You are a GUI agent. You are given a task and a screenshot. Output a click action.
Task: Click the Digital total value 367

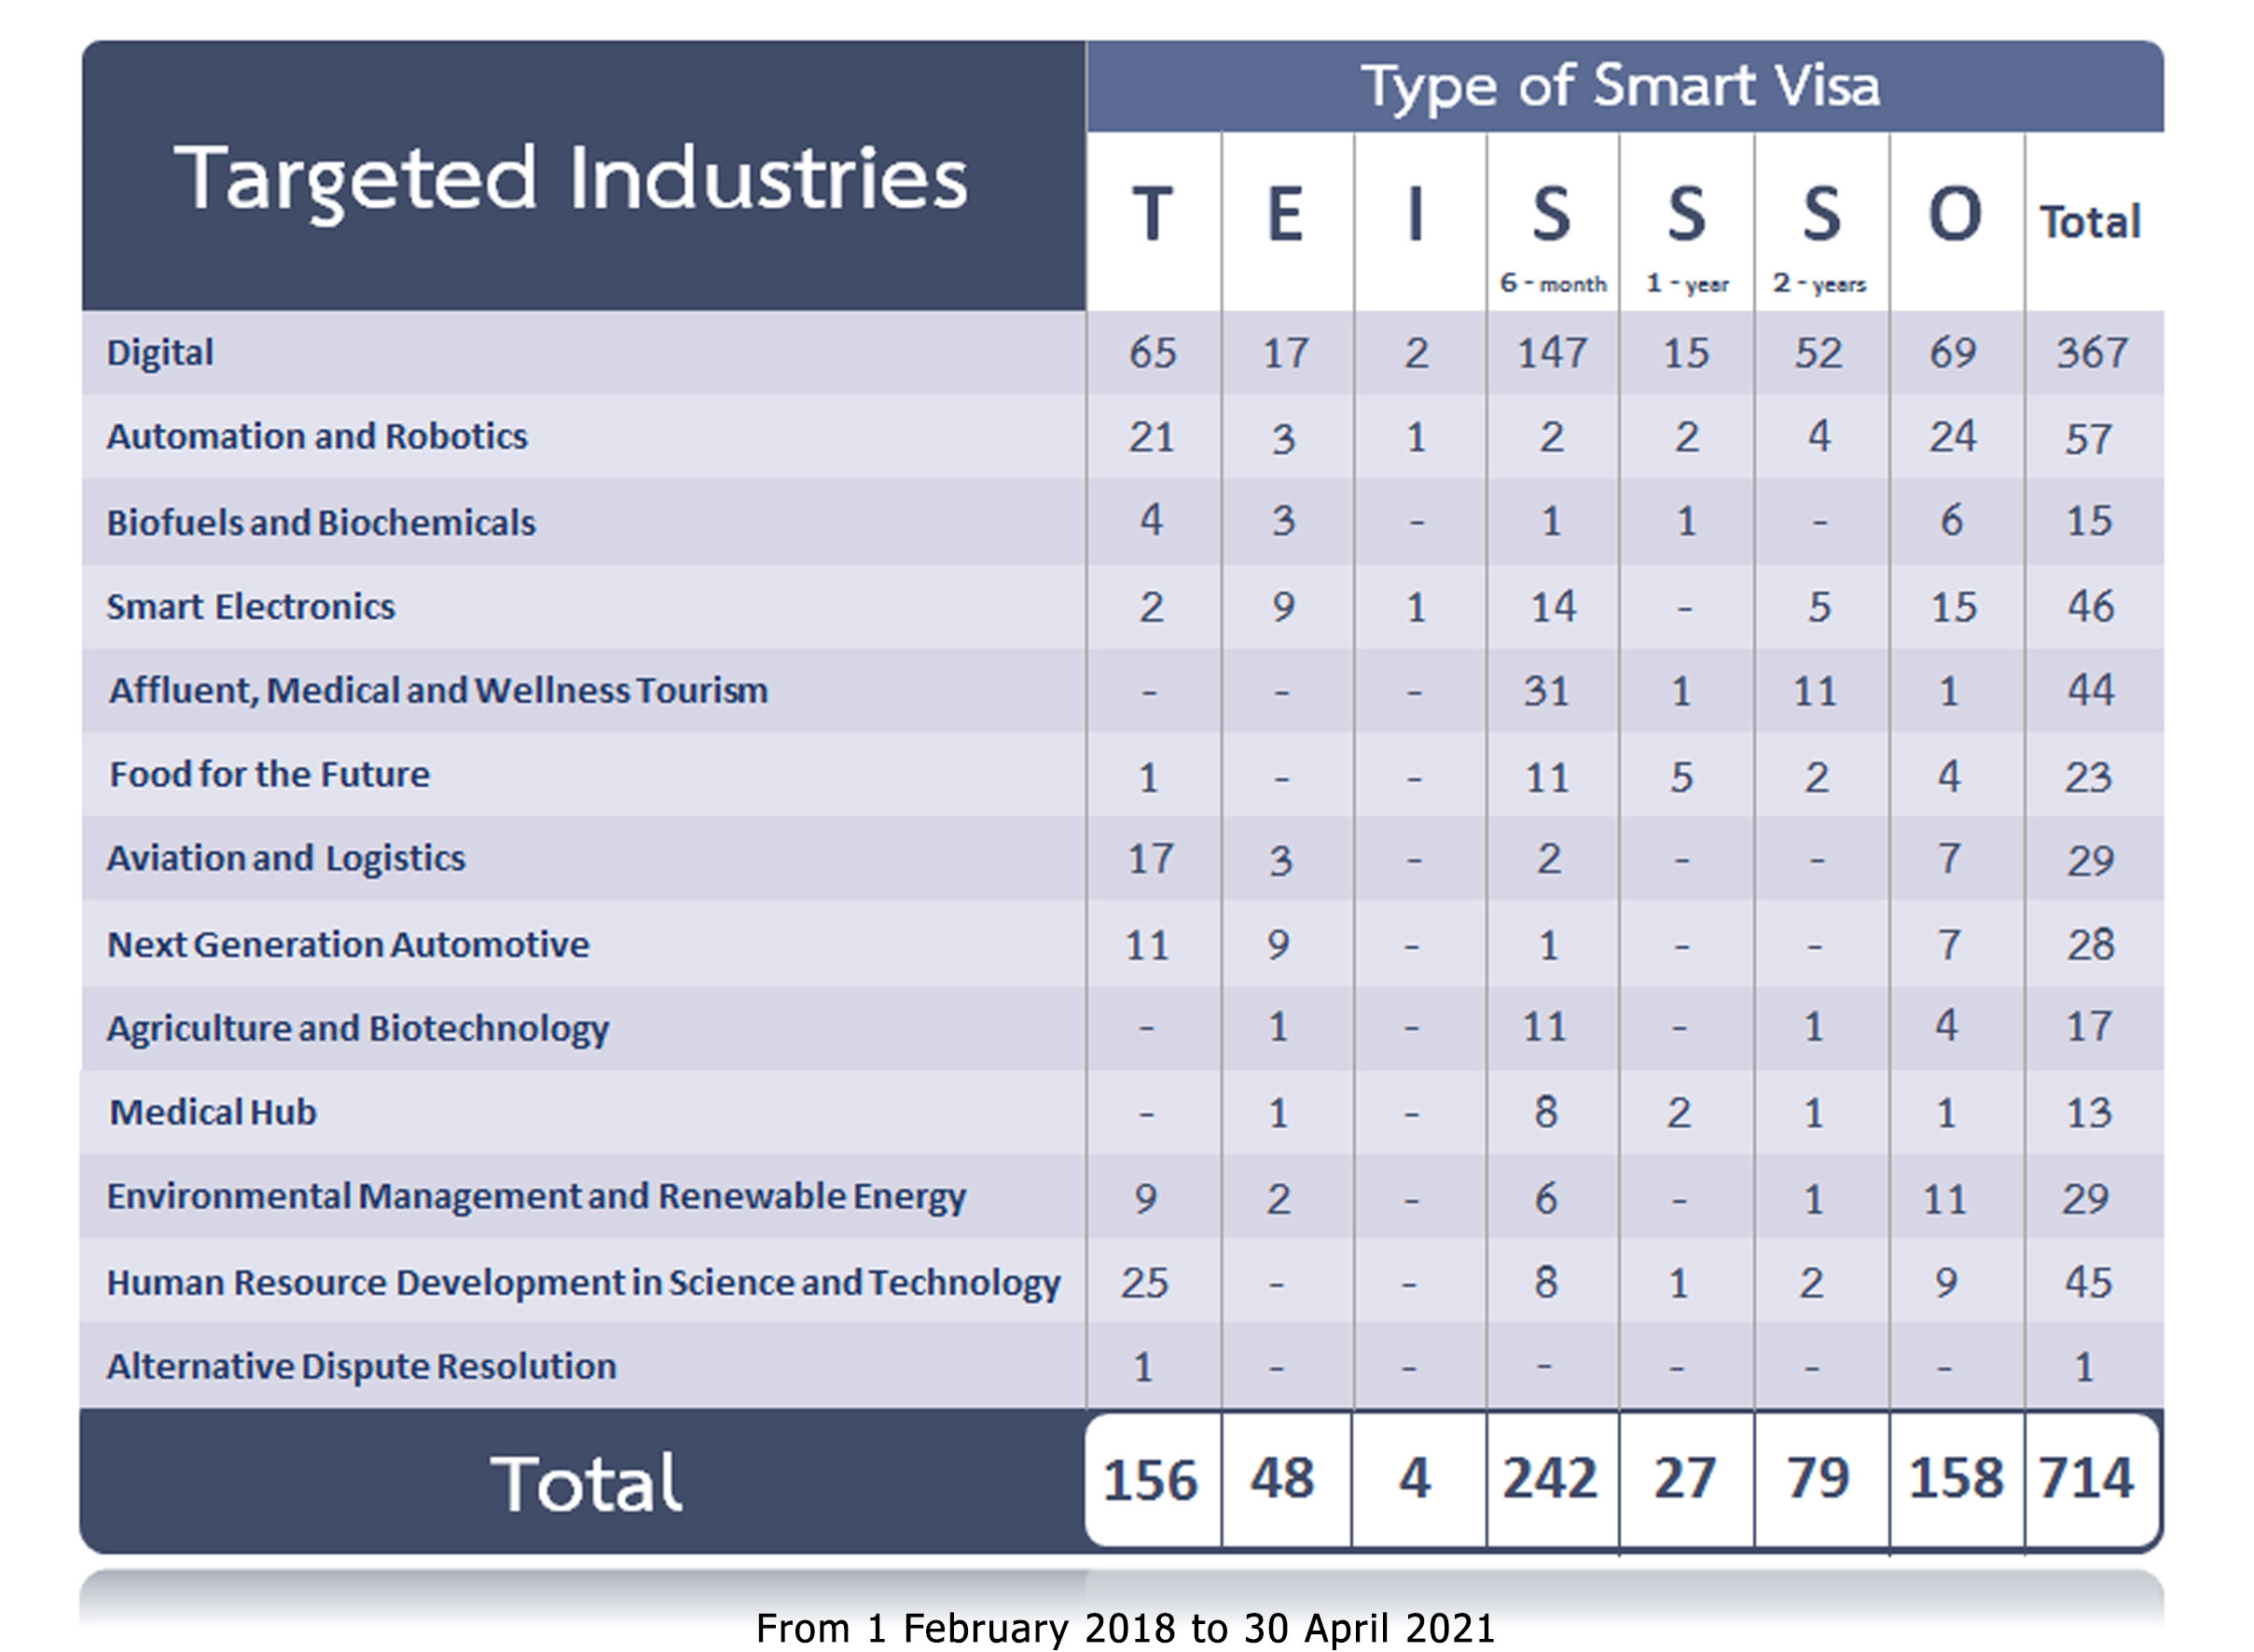2091,353
